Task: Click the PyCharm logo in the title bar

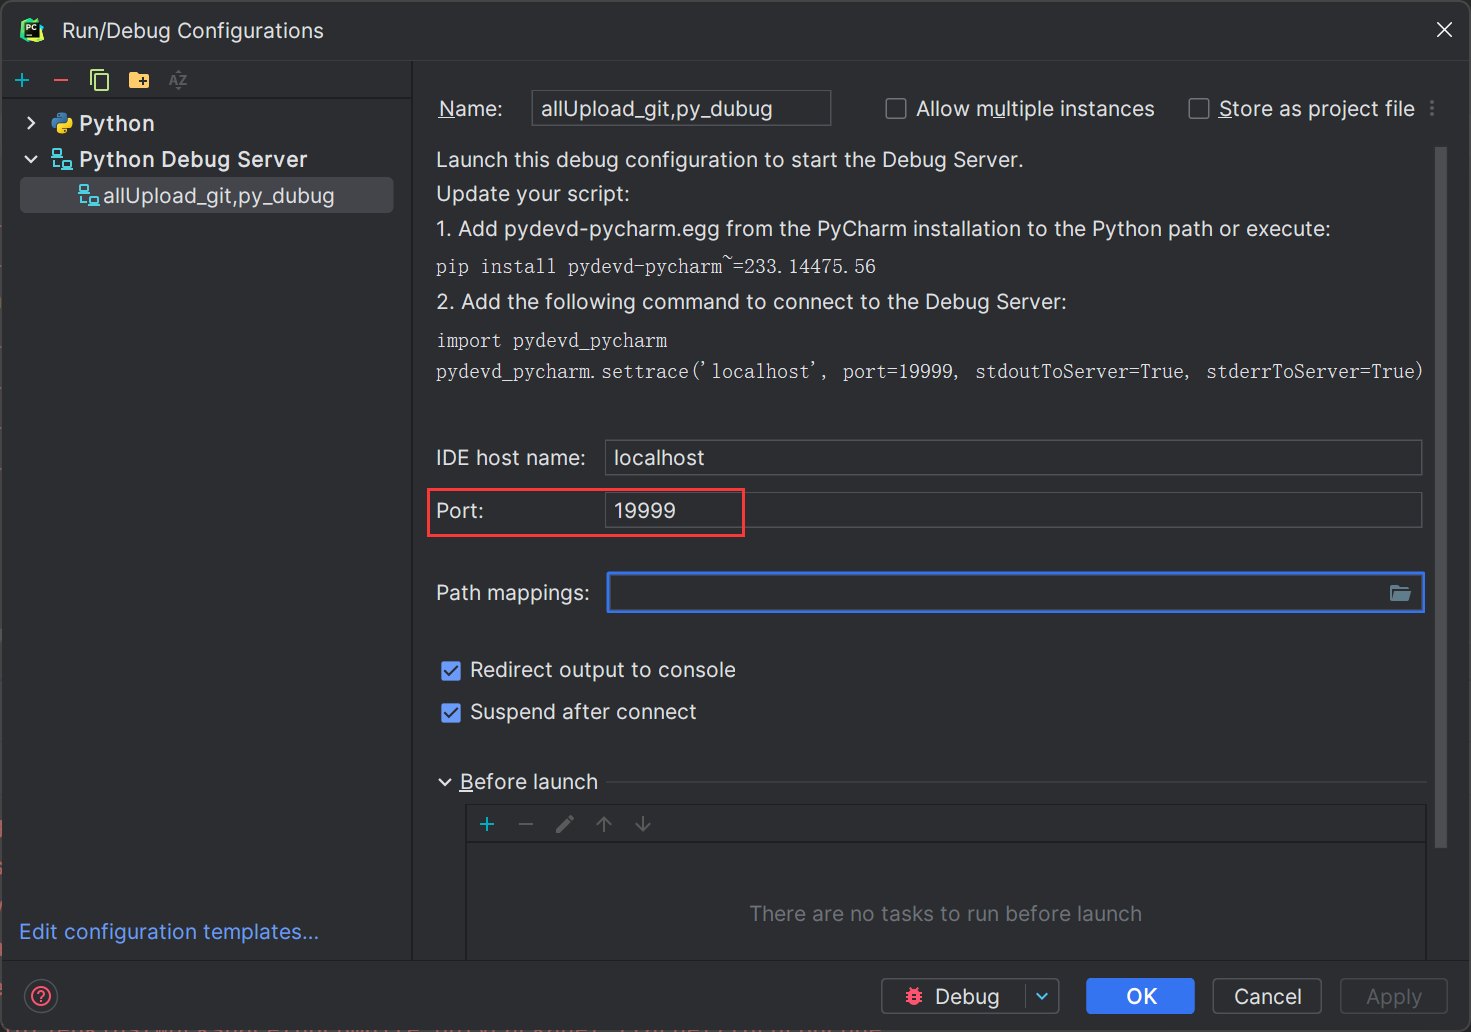Action: (32, 30)
